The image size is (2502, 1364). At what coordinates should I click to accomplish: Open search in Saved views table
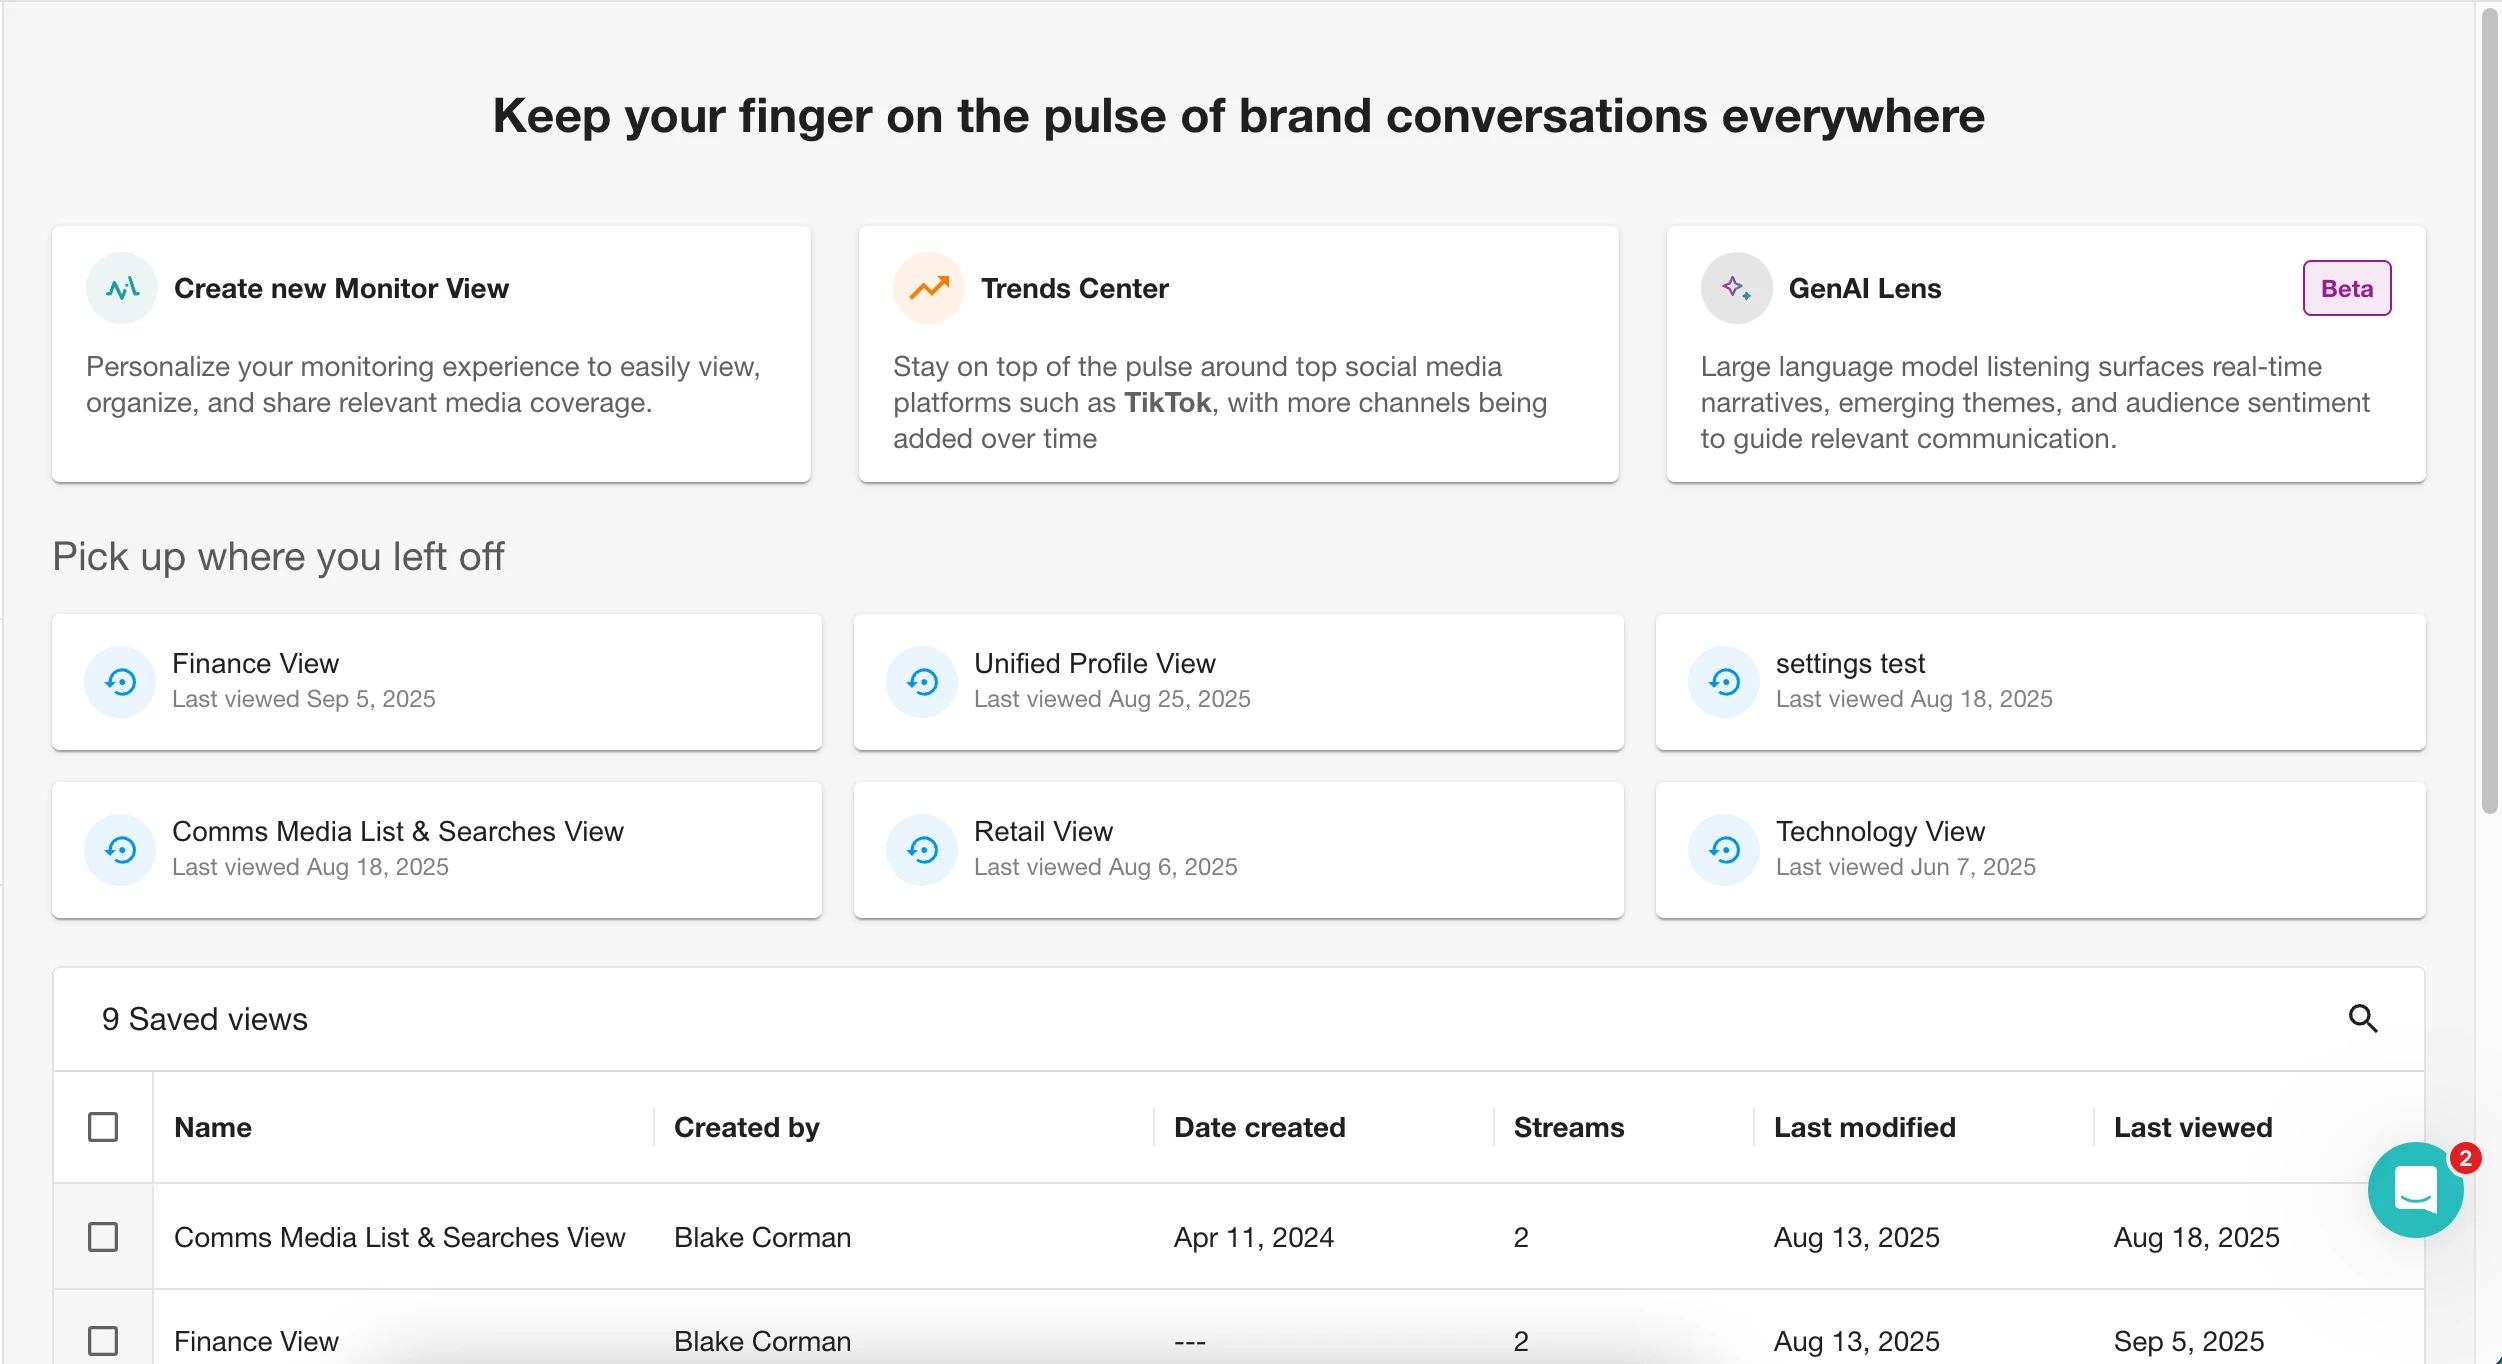2362,1019
